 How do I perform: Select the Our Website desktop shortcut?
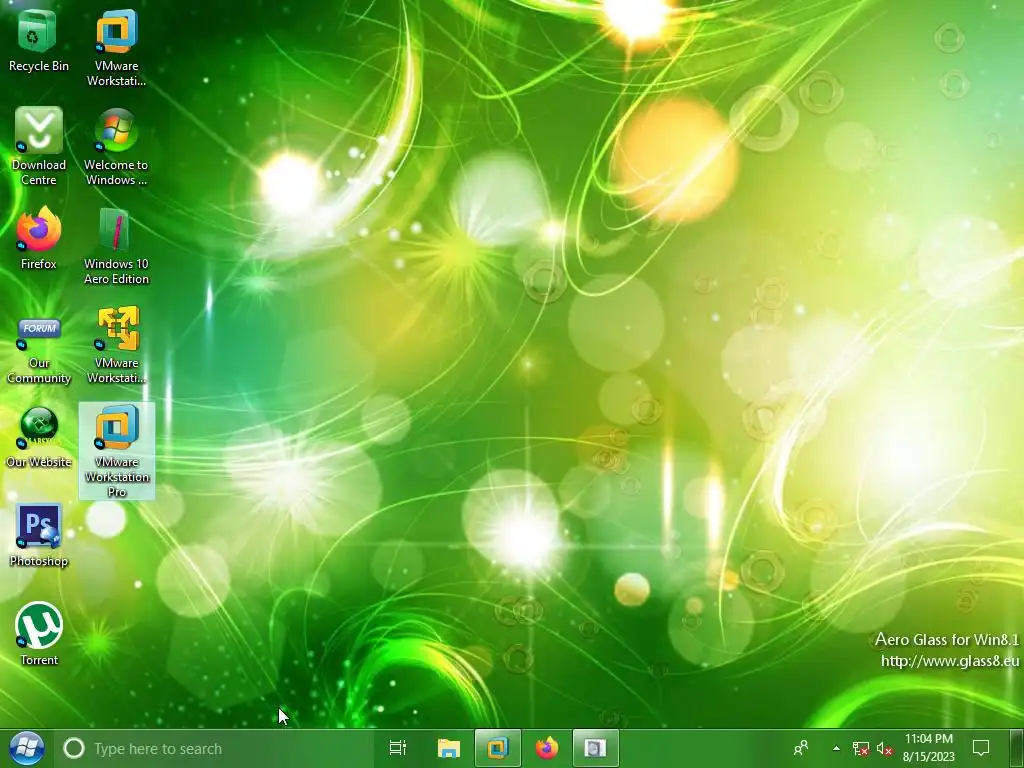[x=39, y=438]
